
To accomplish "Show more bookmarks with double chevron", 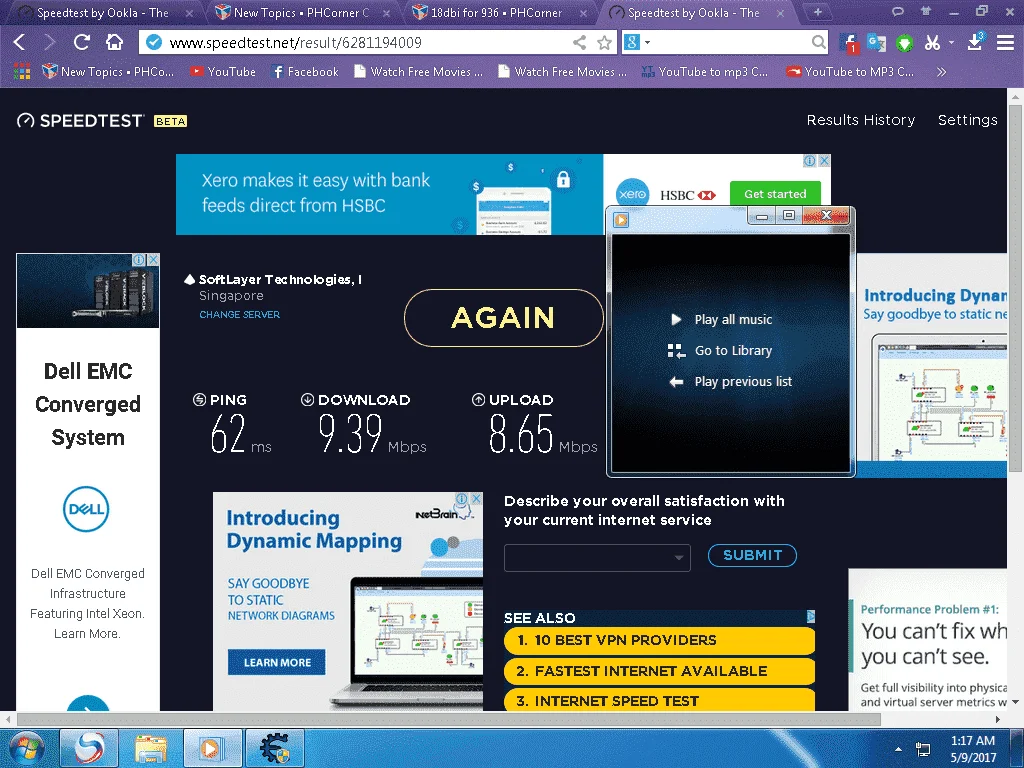I will coord(941,72).
